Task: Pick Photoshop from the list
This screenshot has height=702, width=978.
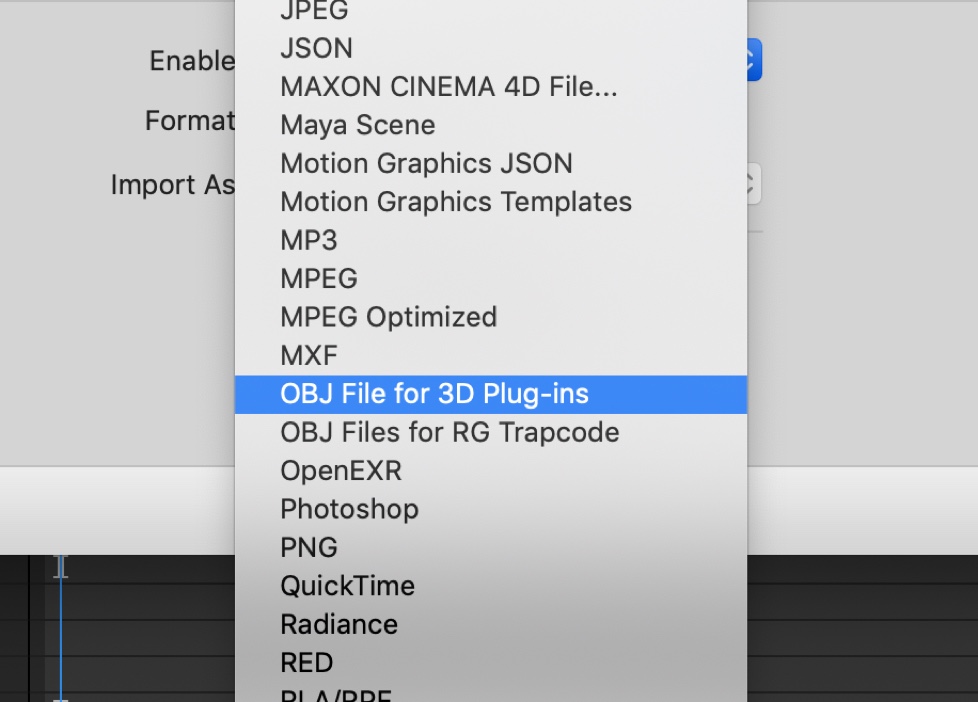Action: (x=491, y=509)
